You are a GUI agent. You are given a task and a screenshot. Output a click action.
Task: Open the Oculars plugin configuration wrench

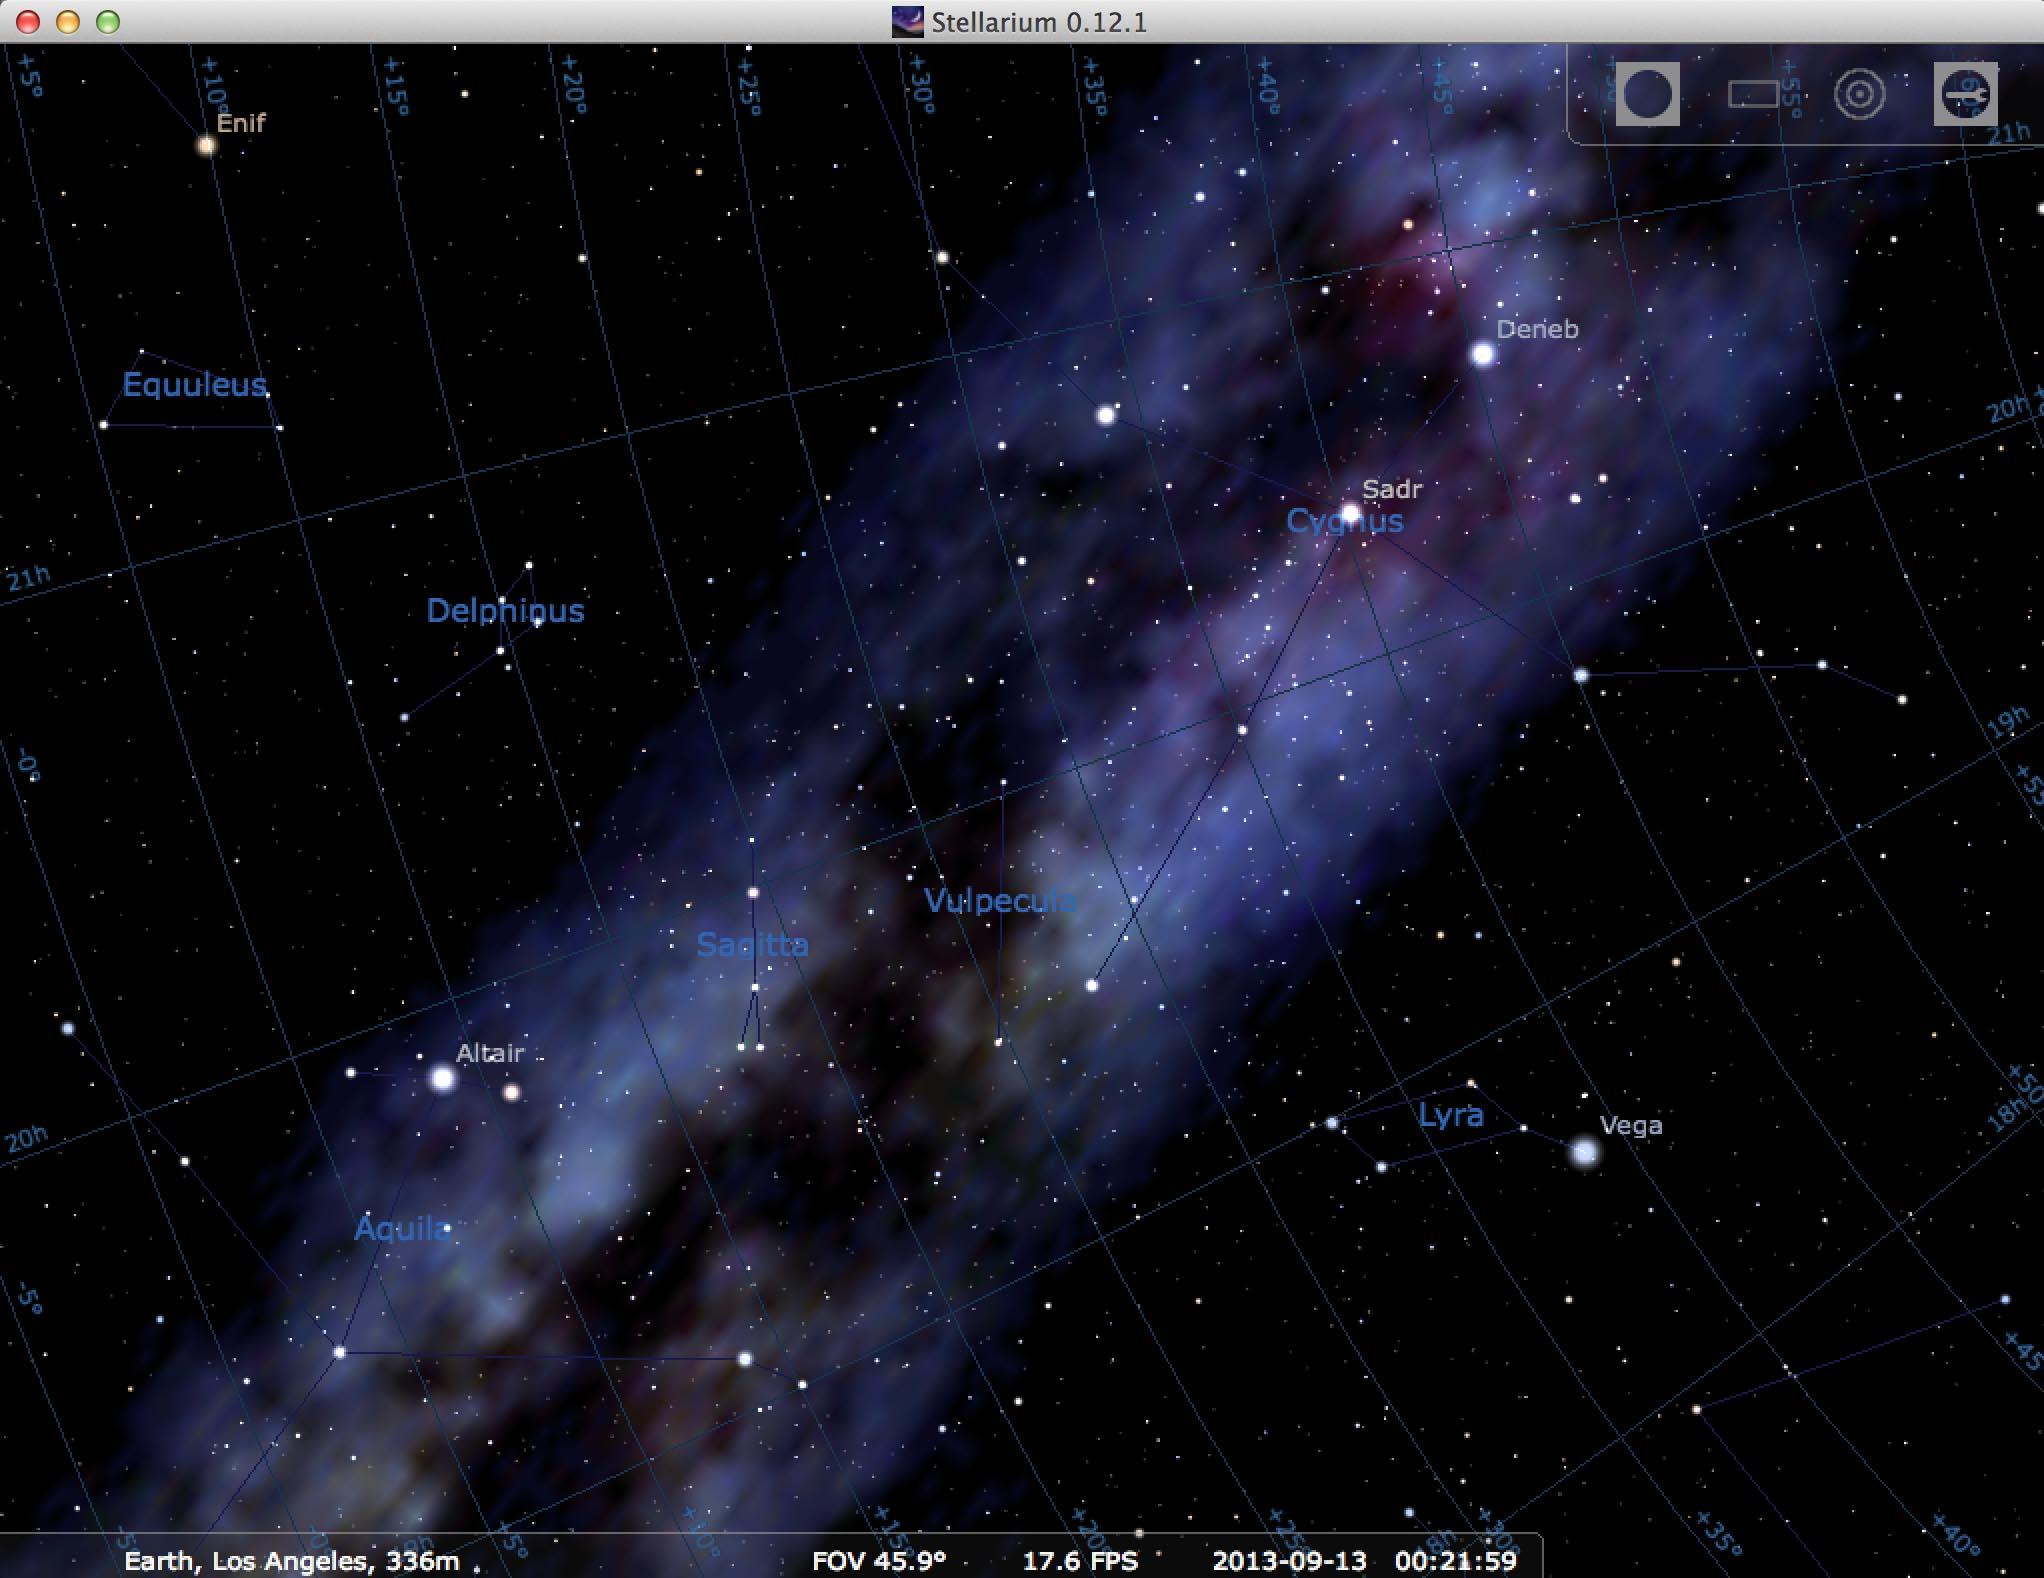point(1965,94)
